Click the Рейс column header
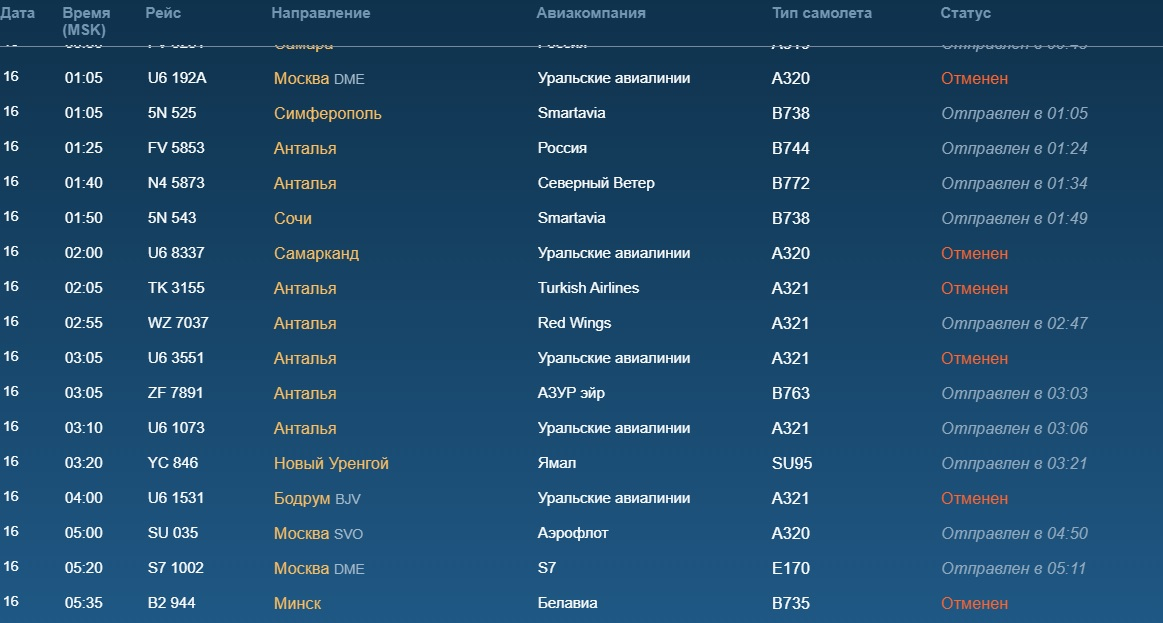This screenshot has height=623, width=1163. pos(163,13)
